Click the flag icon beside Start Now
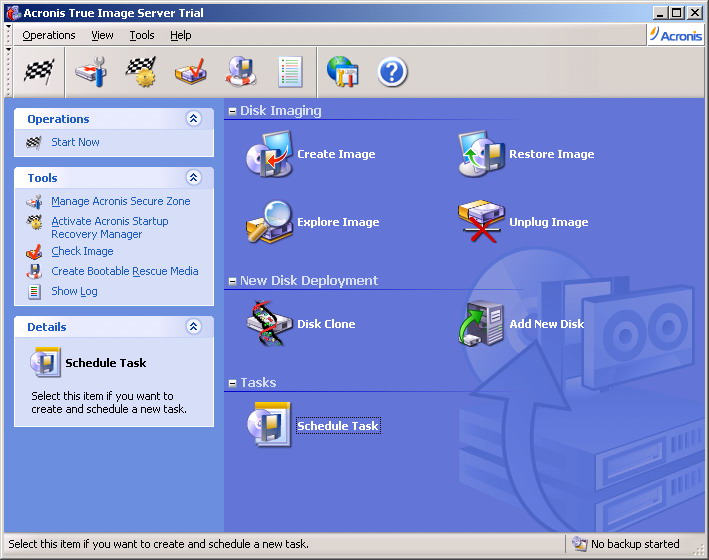Viewport: 709px width, 560px height. [x=34, y=142]
